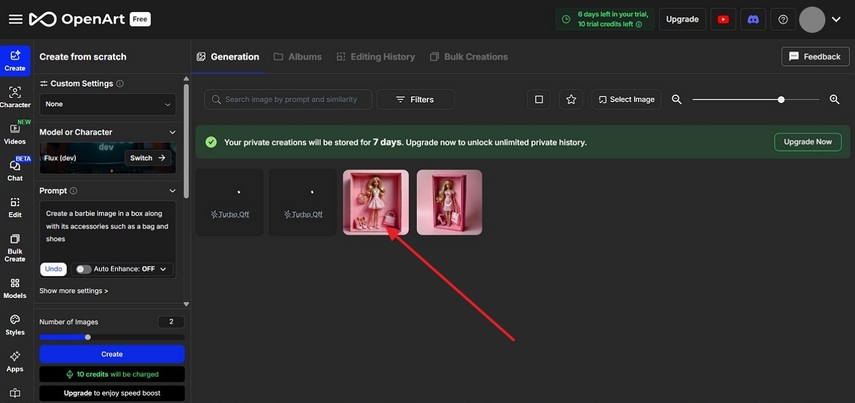This screenshot has width=855, height=403.
Task: Click the Upgrade button in header
Action: pos(682,19)
